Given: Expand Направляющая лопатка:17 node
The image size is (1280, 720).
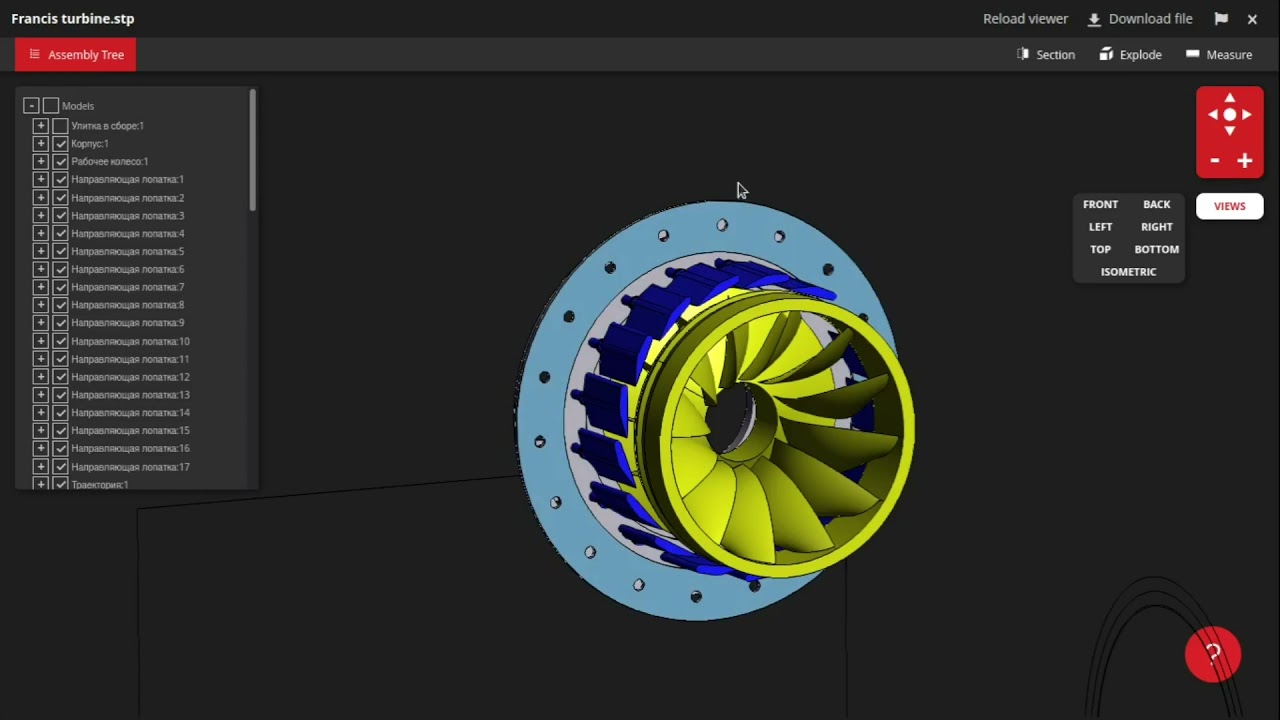Looking at the screenshot, I should pyautogui.click(x=40, y=467).
